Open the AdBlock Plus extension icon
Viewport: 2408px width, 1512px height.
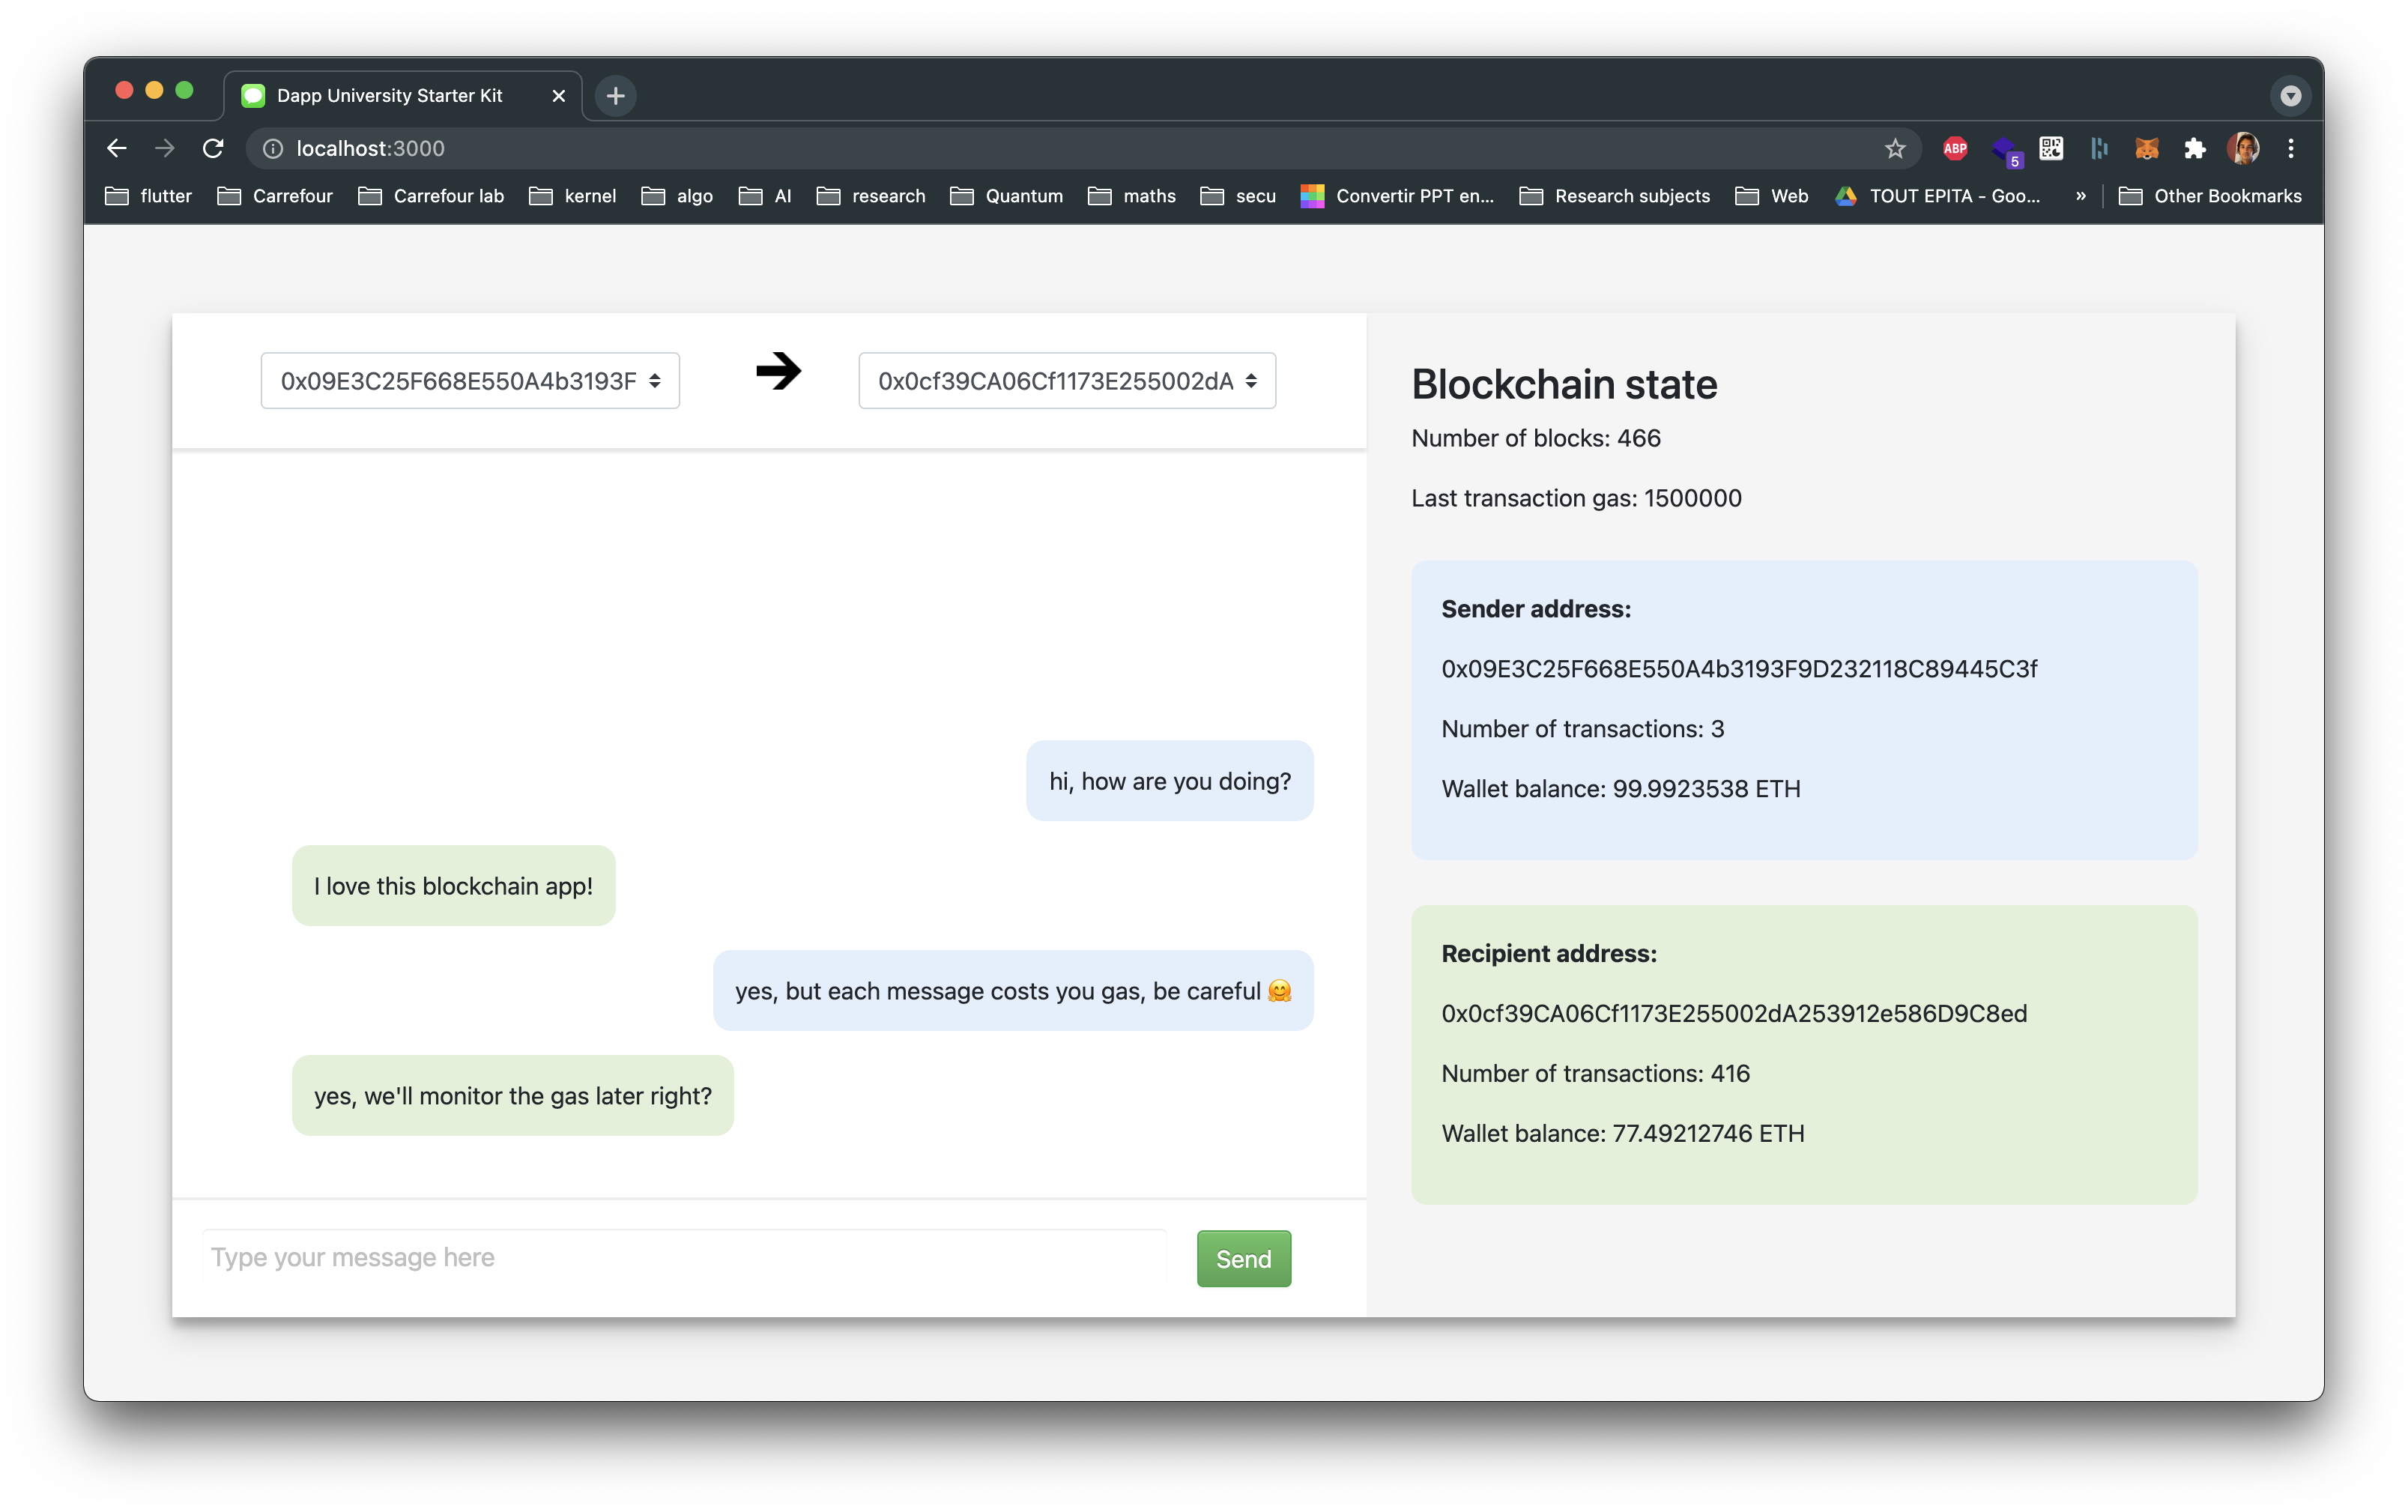tap(1954, 149)
